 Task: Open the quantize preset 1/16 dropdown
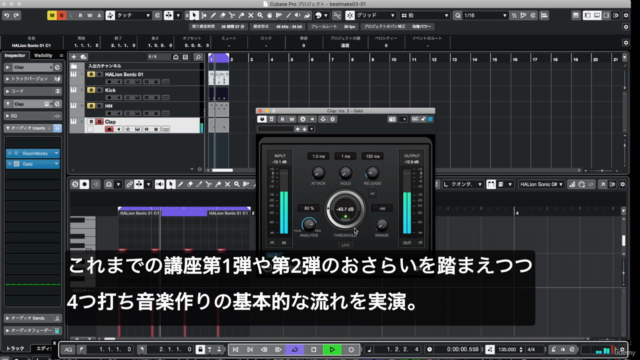[485, 16]
